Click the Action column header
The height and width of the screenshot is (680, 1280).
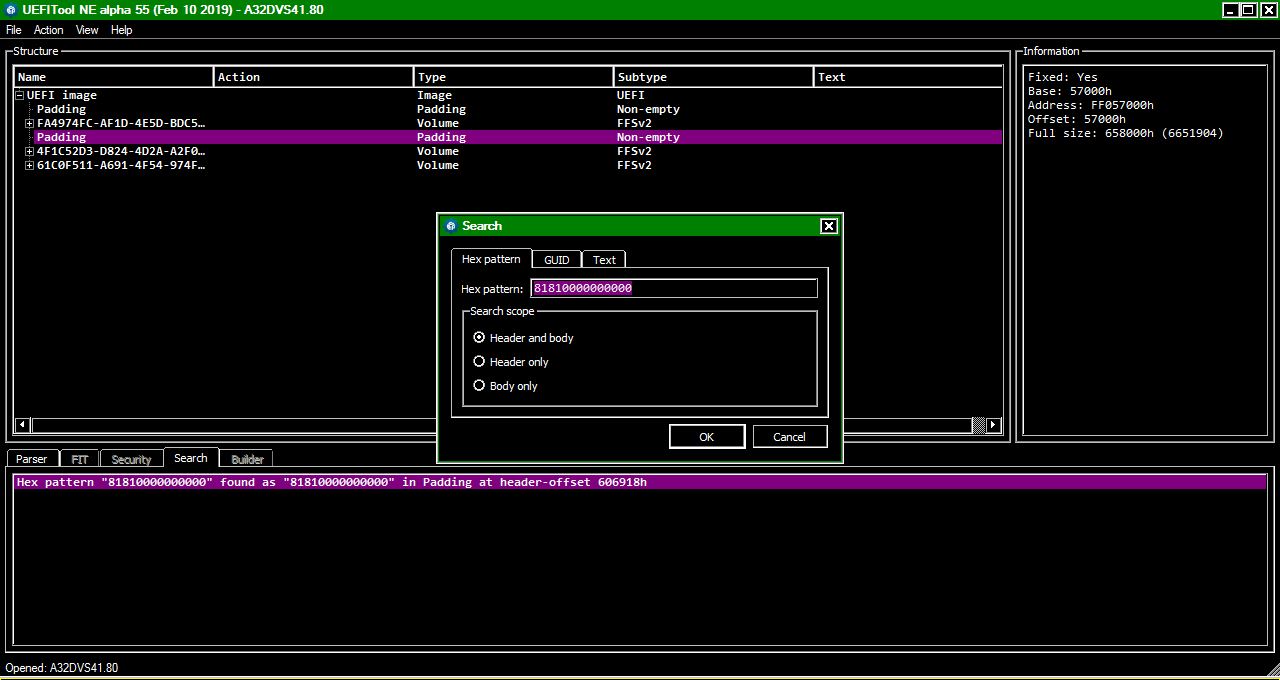pyautogui.click(x=314, y=77)
